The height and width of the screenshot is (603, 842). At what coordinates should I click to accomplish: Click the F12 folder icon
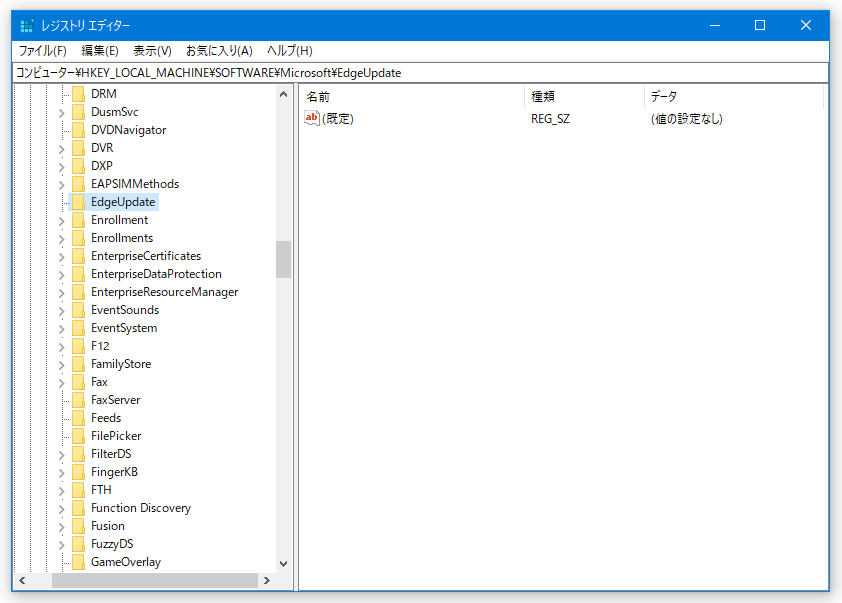point(78,346)
